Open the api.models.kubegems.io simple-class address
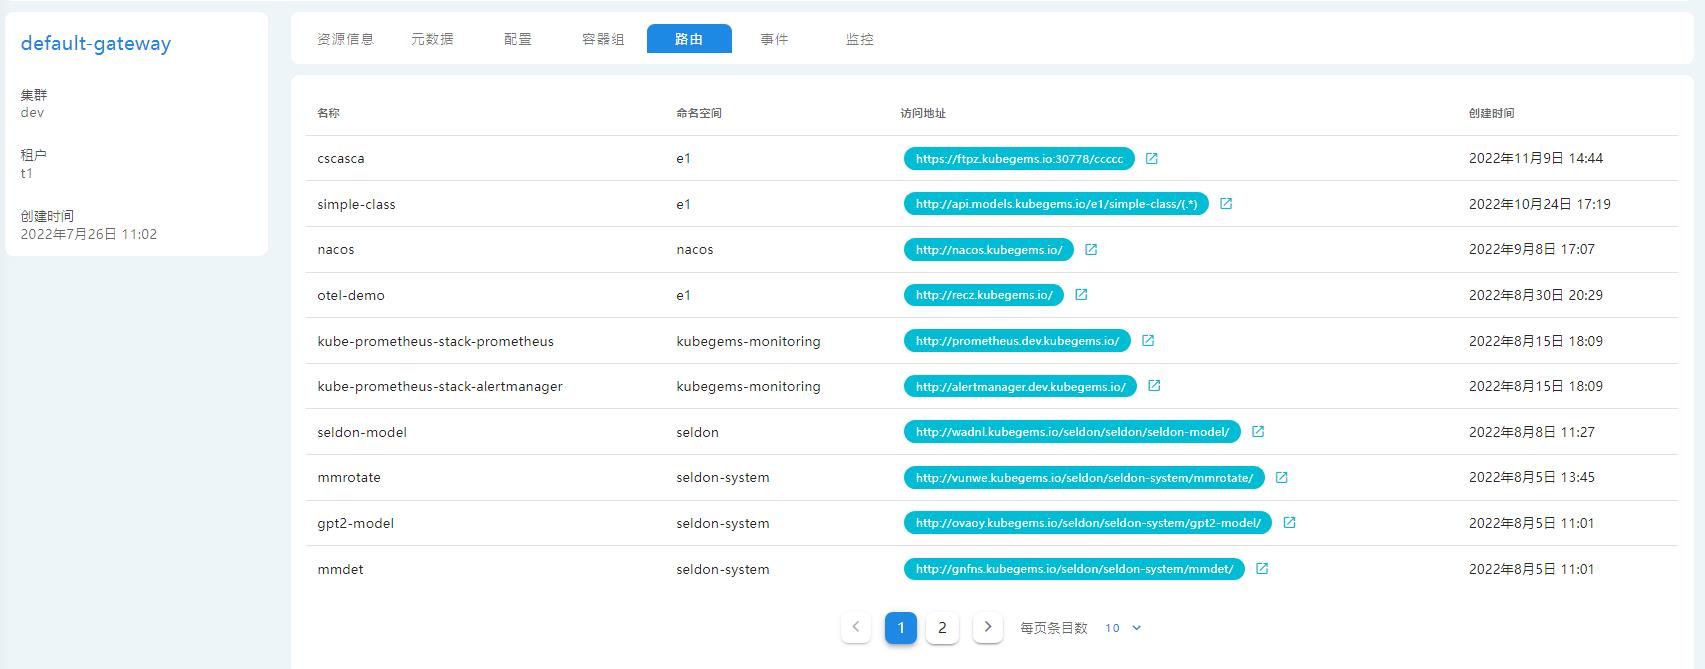1705x669 pixels. click(x=1056, y=204)
